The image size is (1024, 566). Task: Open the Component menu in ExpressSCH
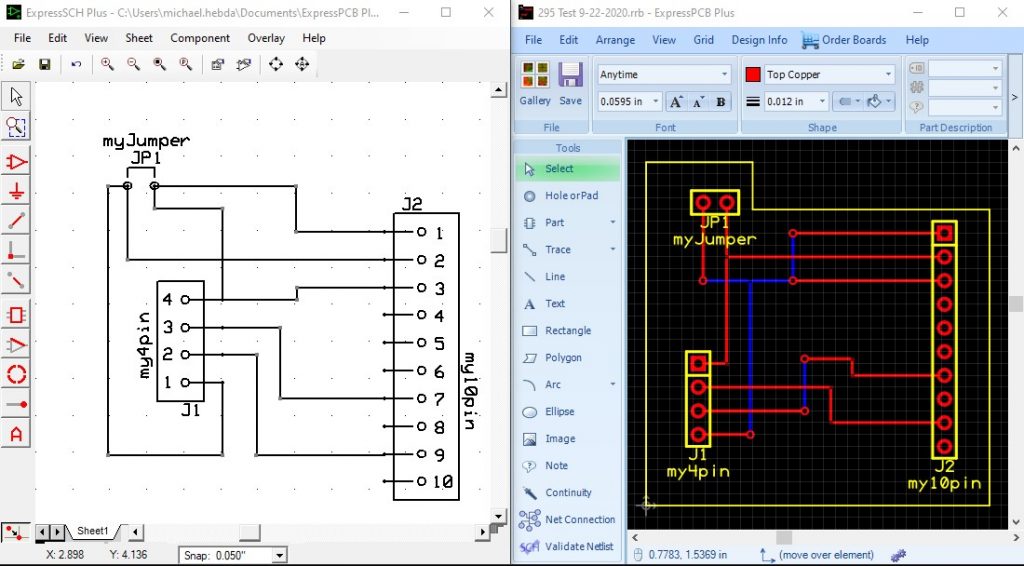[200, 38]
